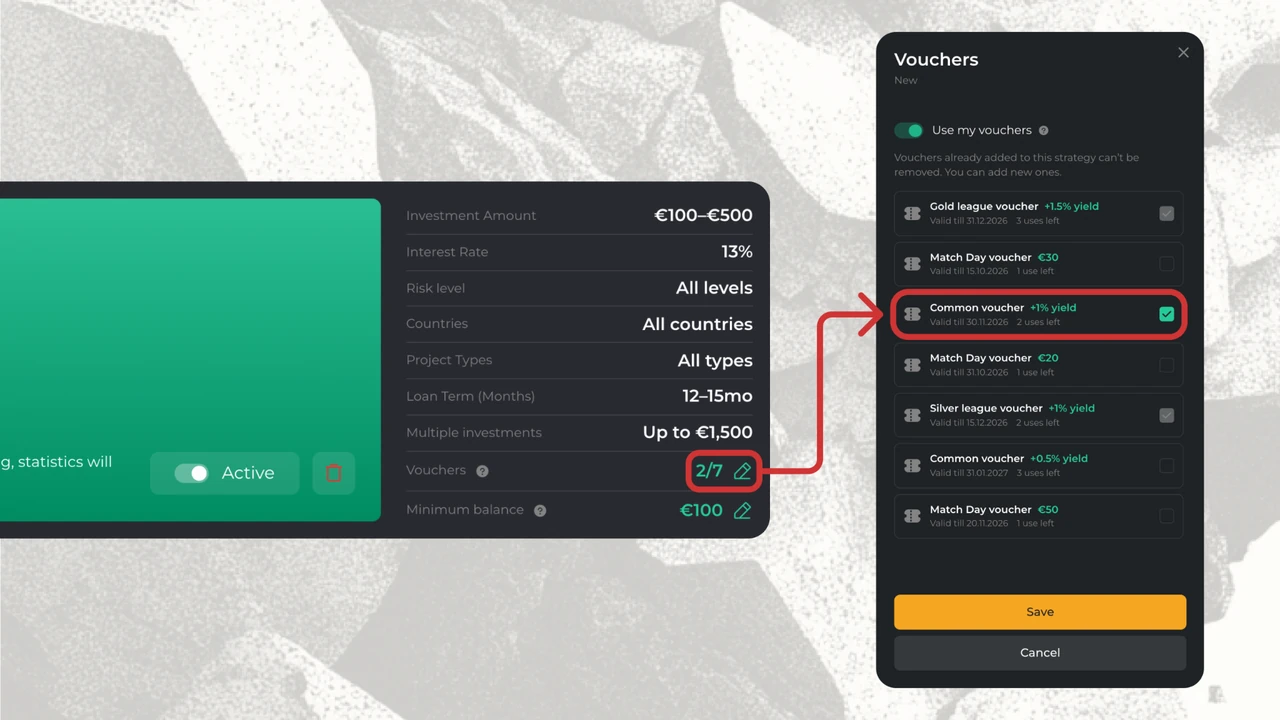The width and height of the screenshot is (1280, 720).
Task: Click the €100 minimum balance value
Action: [701, 511]
